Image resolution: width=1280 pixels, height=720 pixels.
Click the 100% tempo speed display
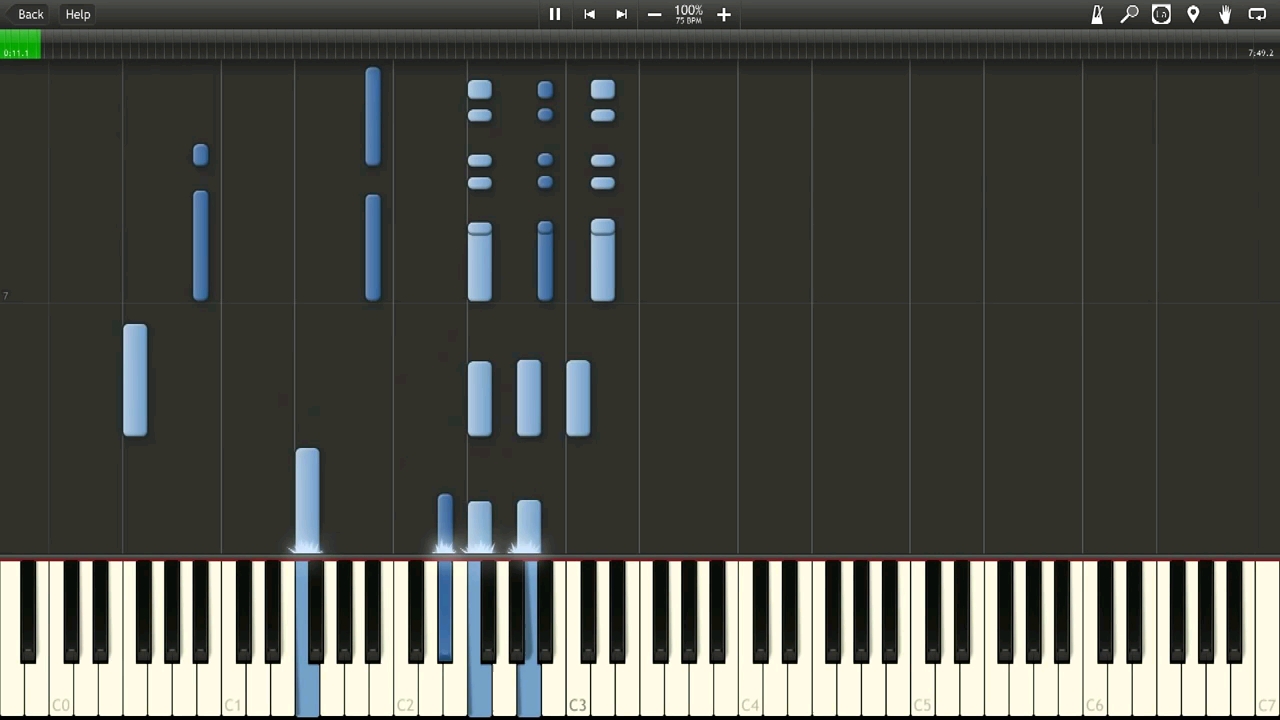click(688, 13)
